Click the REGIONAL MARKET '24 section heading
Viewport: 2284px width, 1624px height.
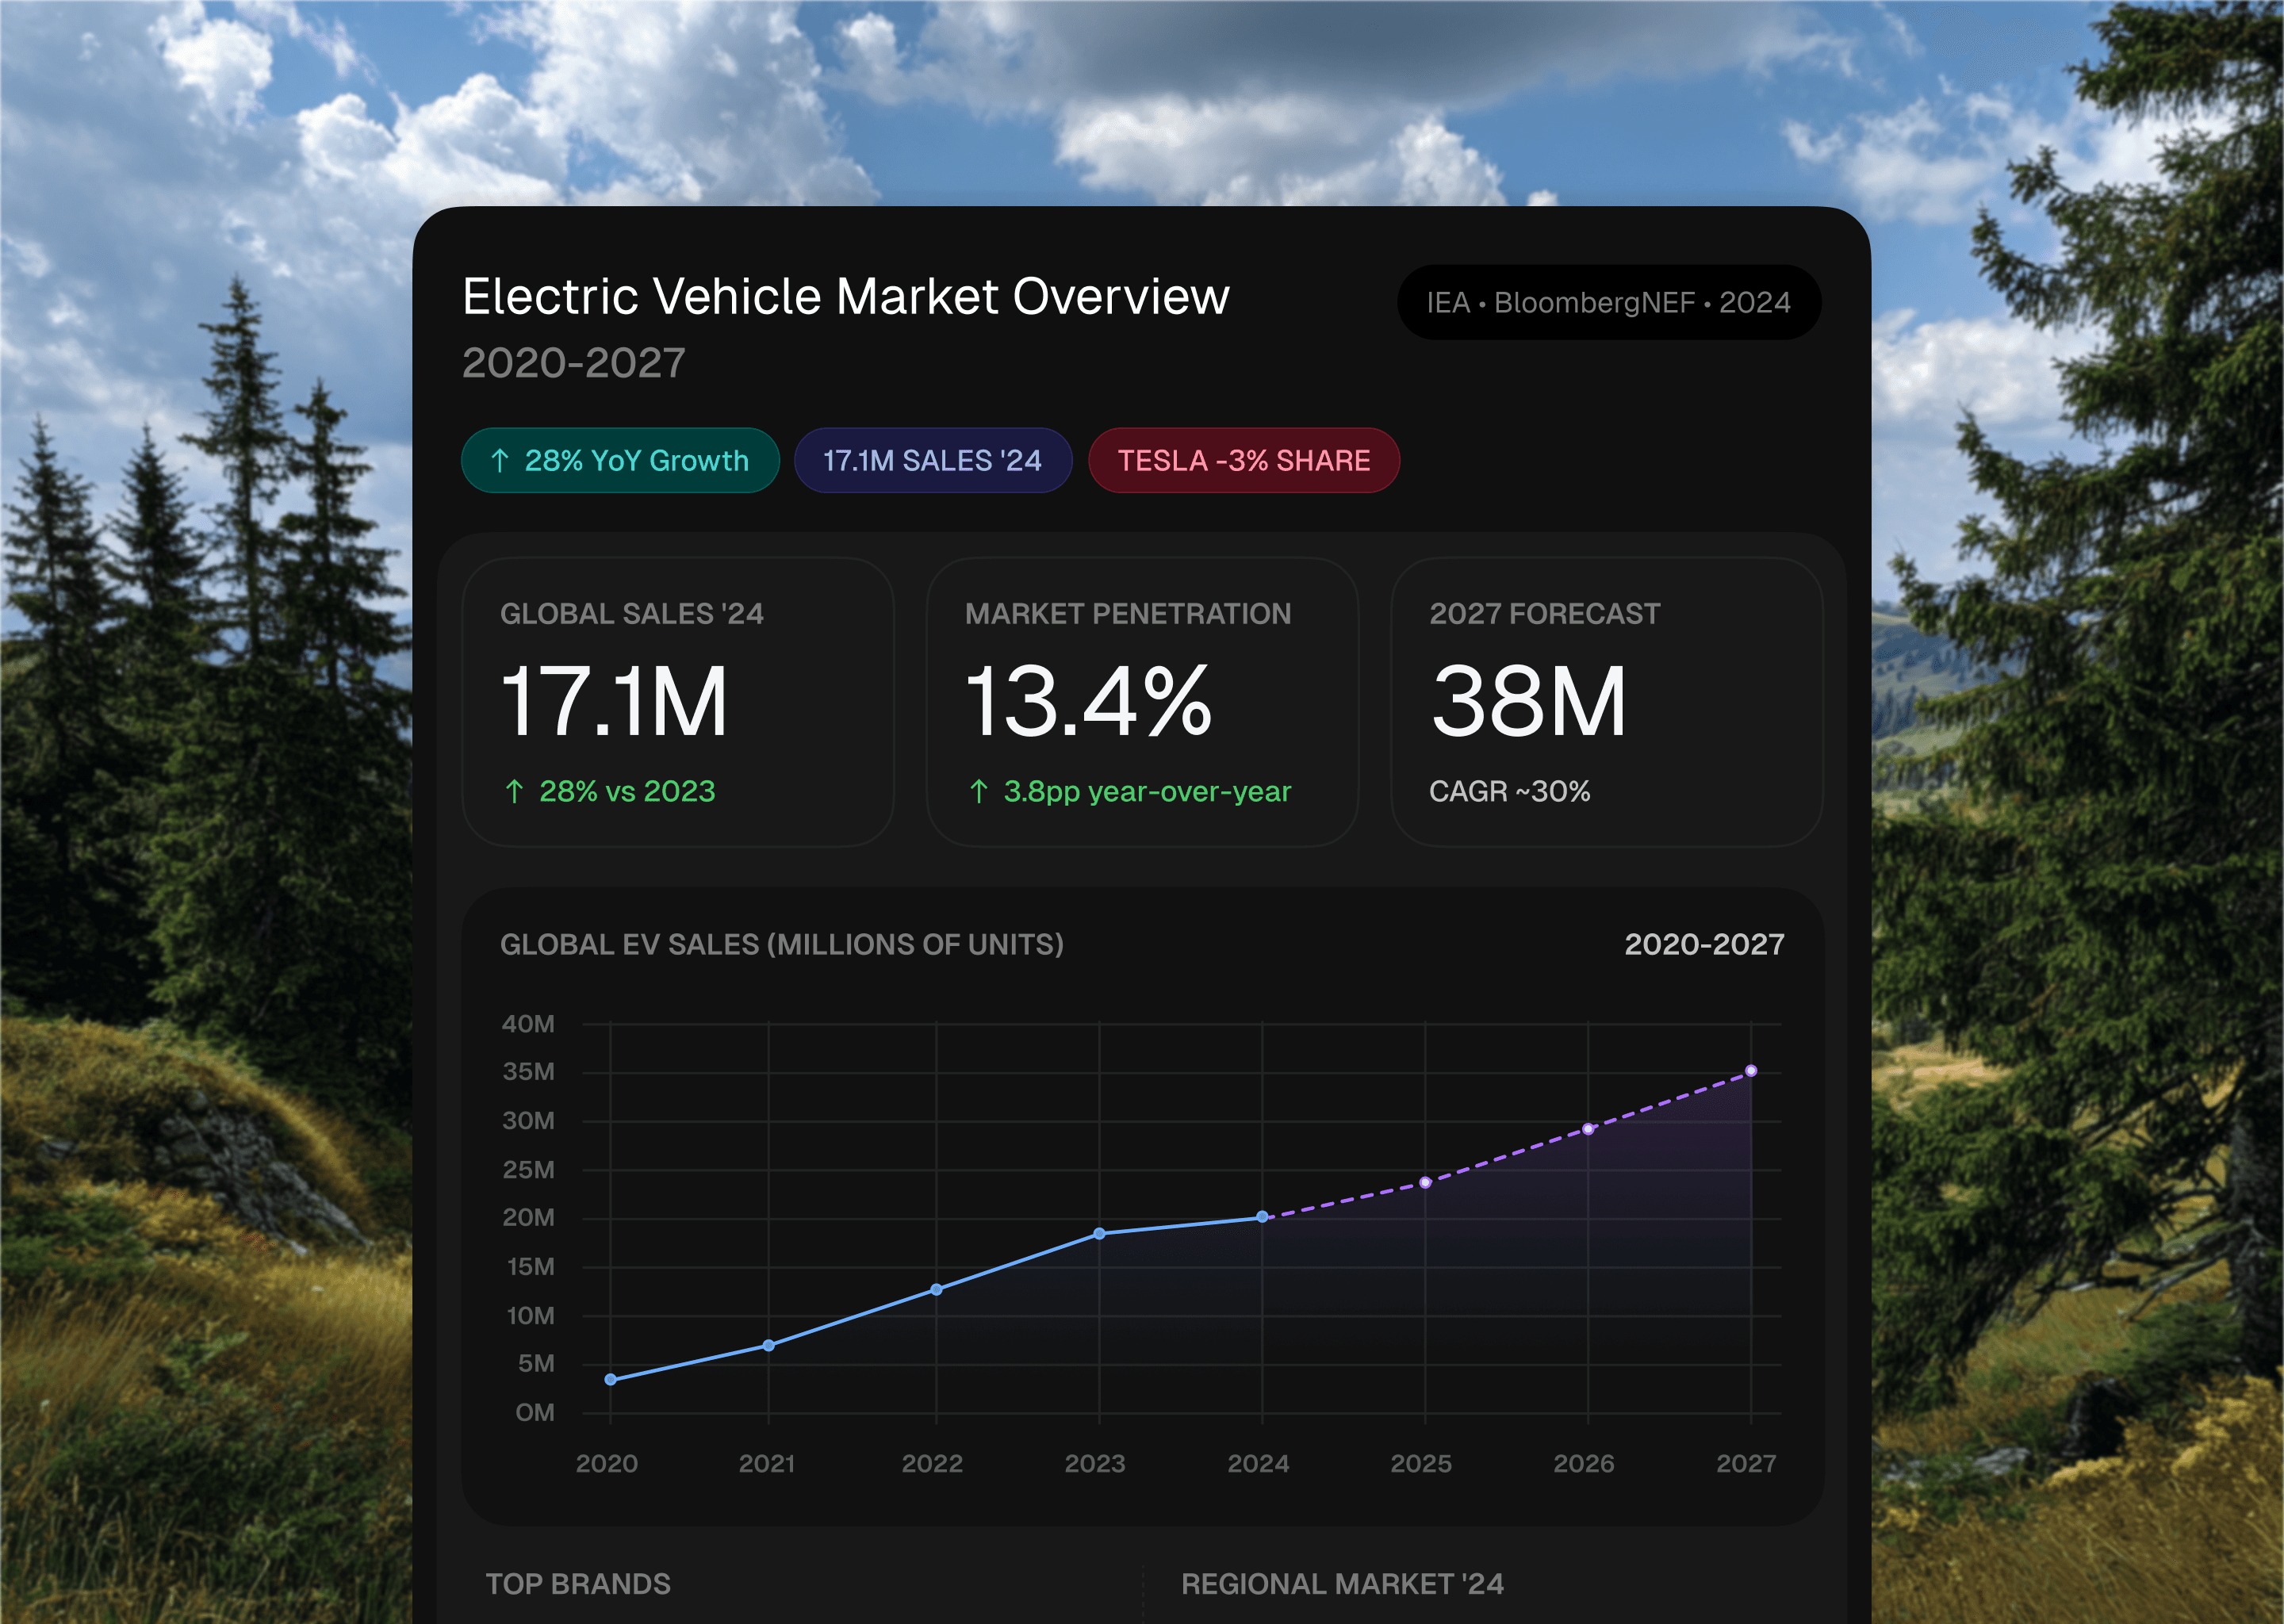[x=1342, y=1583]
